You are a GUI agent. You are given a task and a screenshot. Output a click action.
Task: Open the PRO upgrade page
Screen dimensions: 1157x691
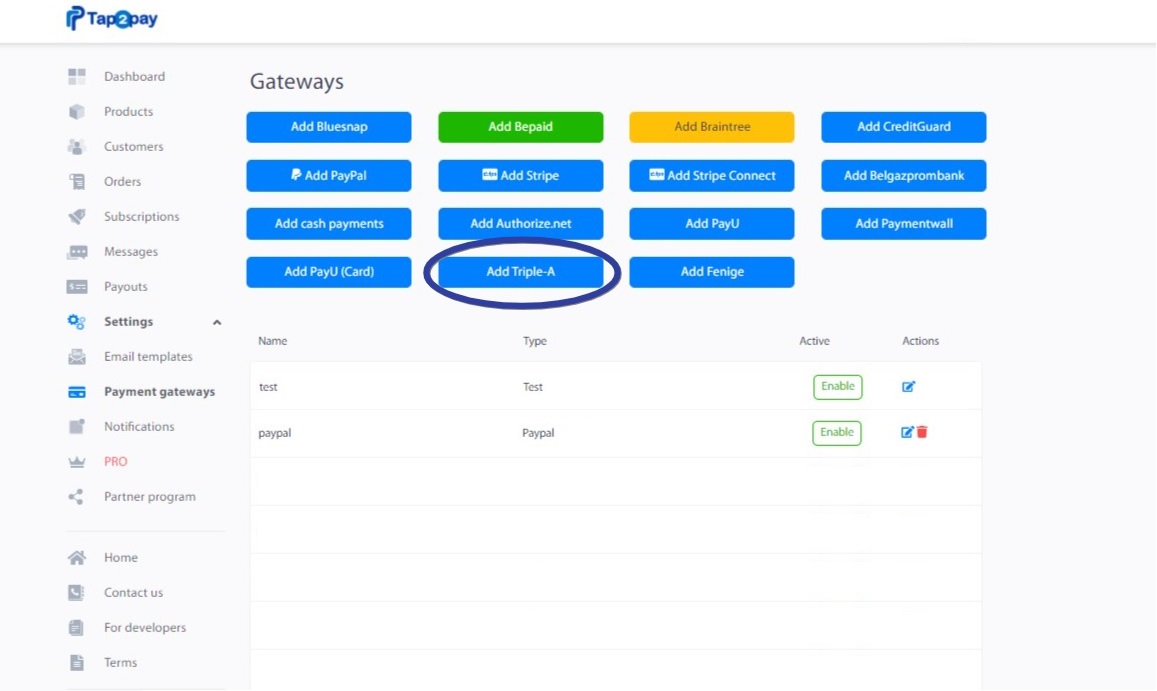116,461
